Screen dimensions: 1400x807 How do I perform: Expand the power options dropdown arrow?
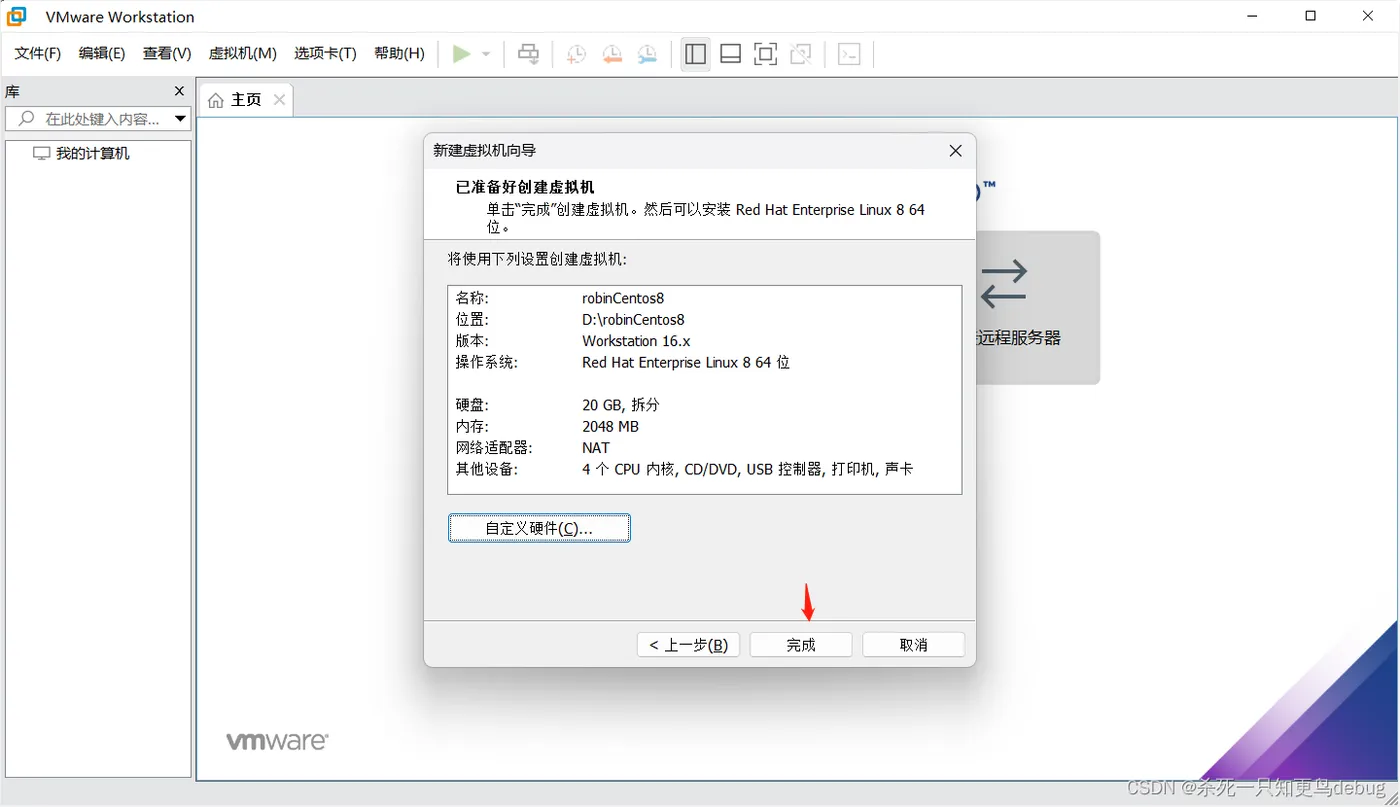coord(486,54)
